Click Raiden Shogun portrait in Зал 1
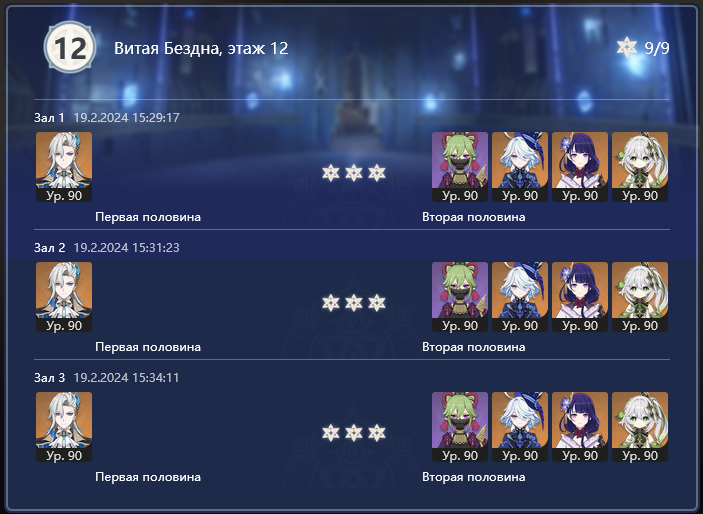Viewport: 703px width, 514px height. click(x=580, y=166)
